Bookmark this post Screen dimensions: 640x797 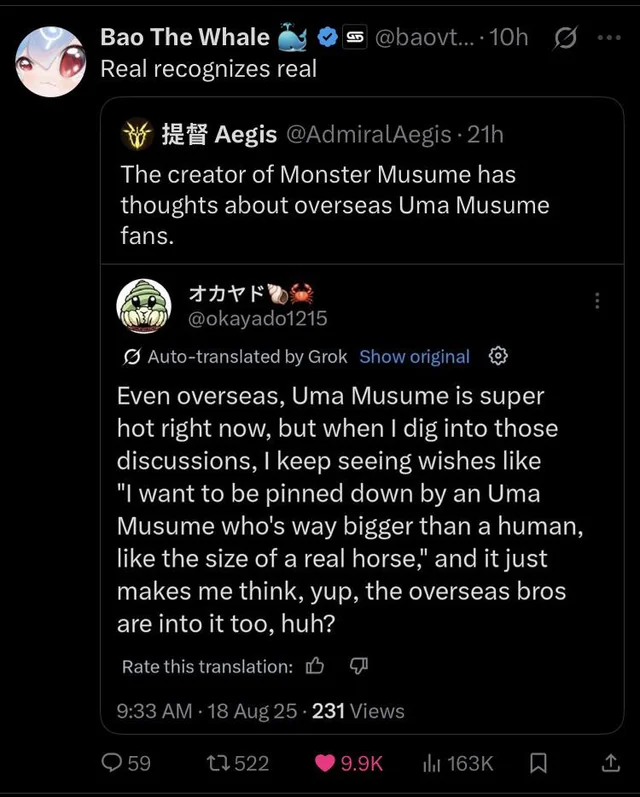[538, 763]
